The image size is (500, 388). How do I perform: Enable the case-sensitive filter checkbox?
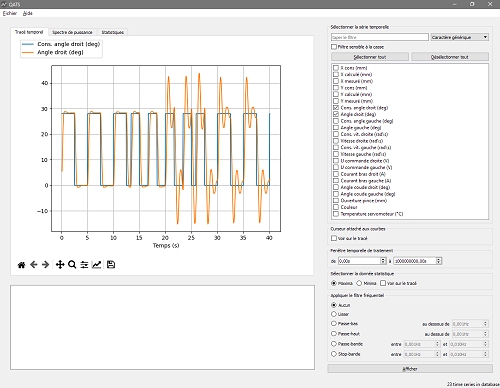coord(334,47)
